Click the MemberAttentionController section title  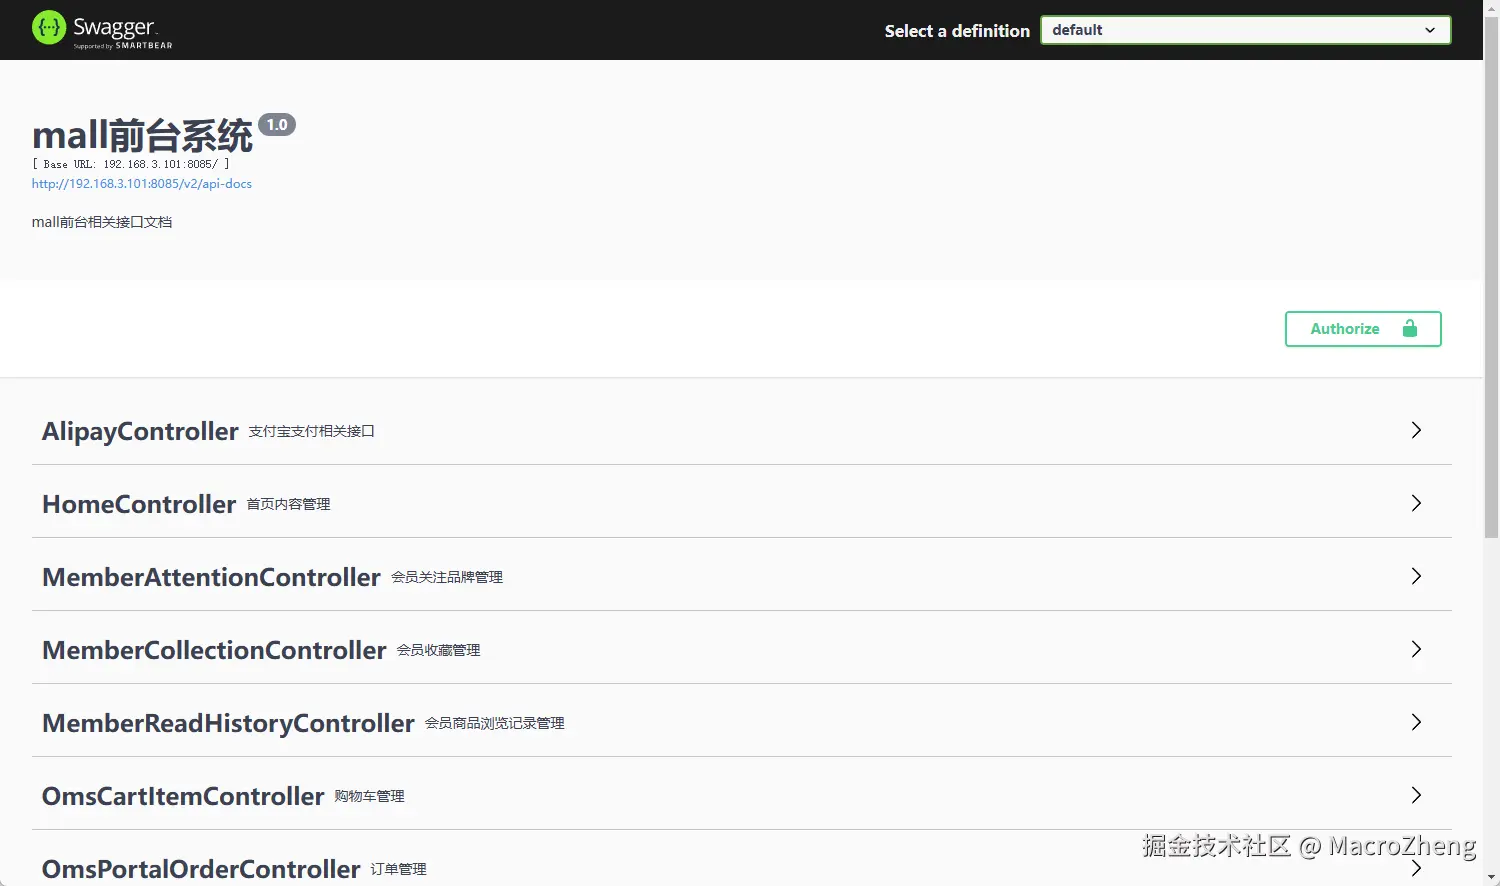[x=211, y=577]
